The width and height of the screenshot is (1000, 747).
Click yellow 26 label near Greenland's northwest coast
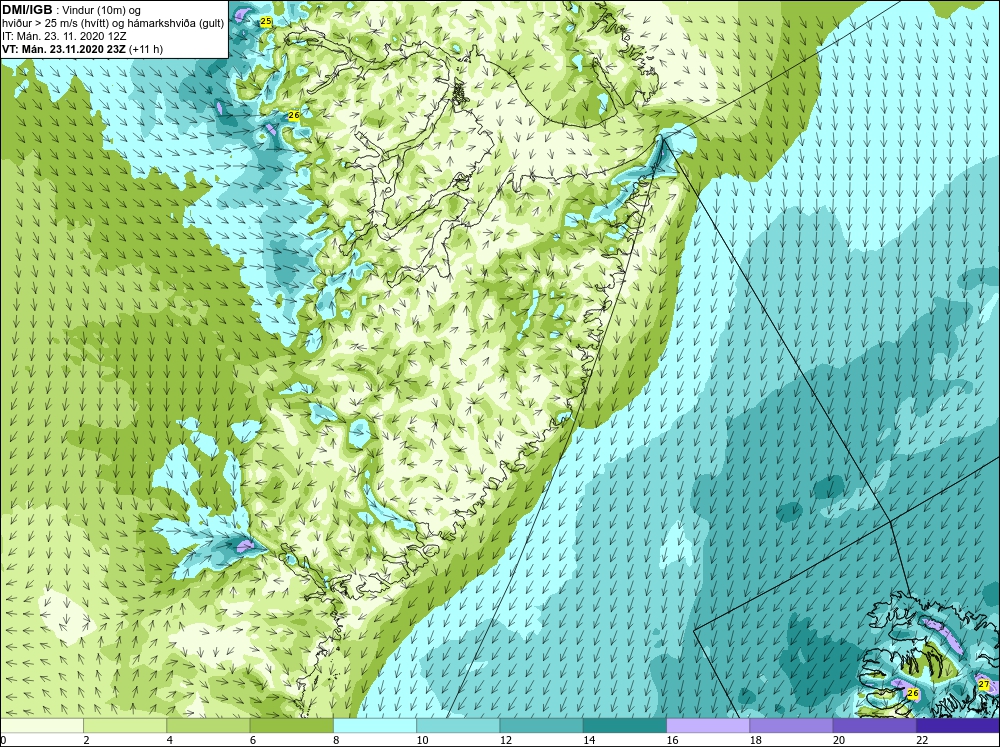[x=293, y=115]
